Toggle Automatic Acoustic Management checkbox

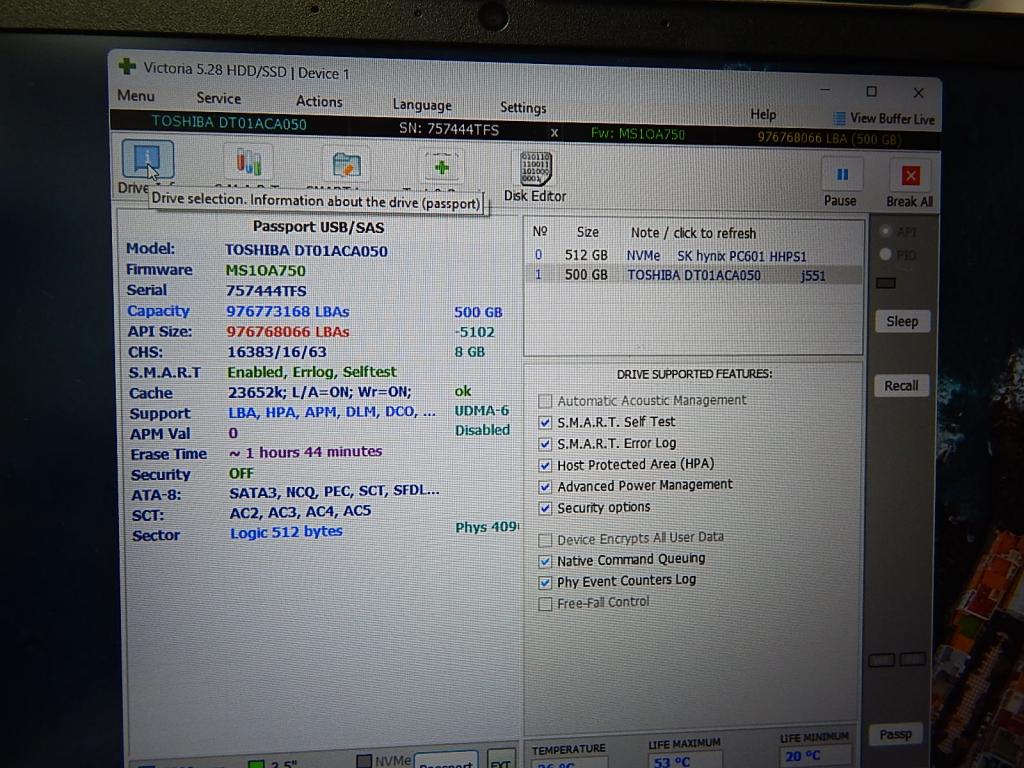(545, 400)
